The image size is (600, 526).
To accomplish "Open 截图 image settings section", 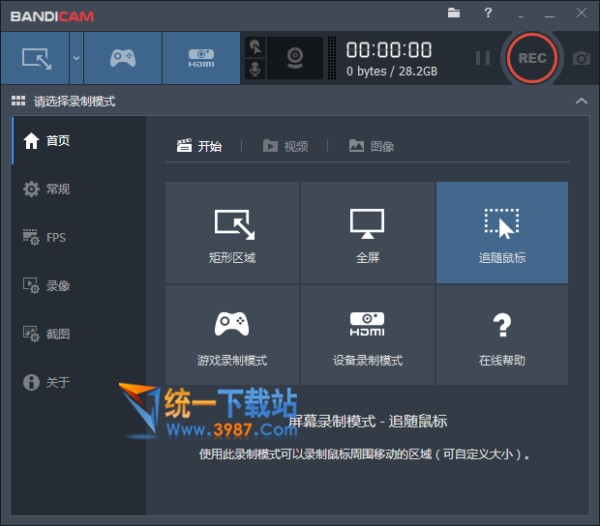I will pyautogui.click(x=78, y=334).
